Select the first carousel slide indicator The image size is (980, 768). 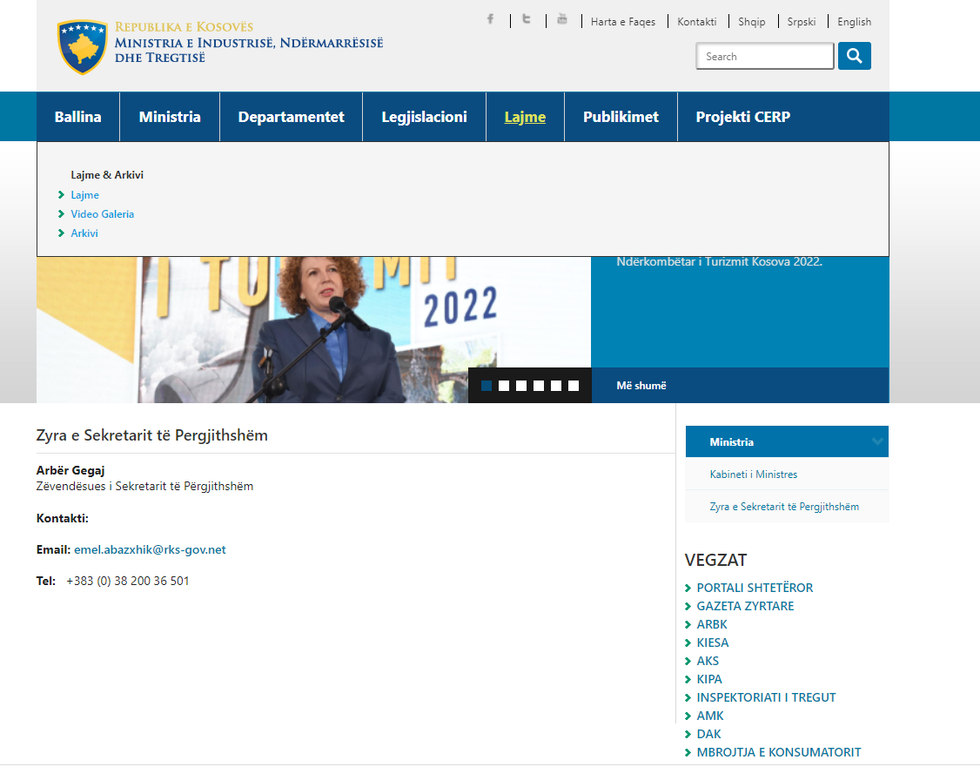click(487, 386)
